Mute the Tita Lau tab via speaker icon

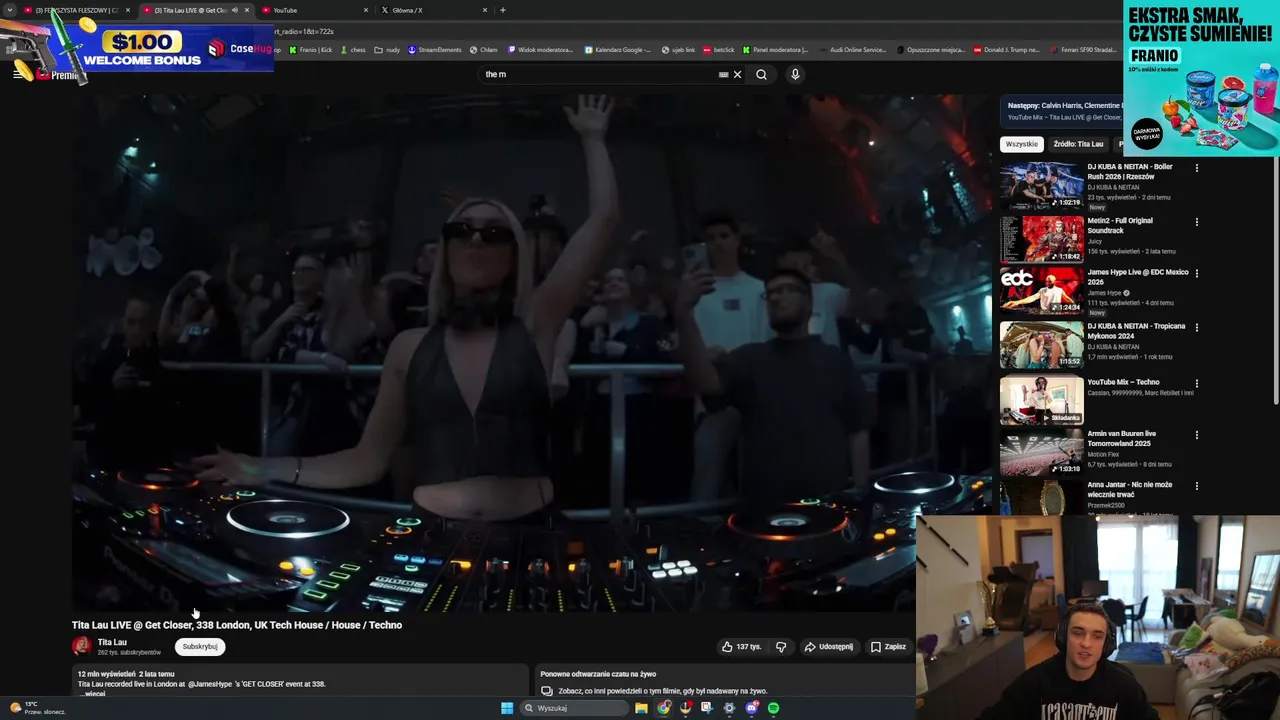click(x=235, y=10)
